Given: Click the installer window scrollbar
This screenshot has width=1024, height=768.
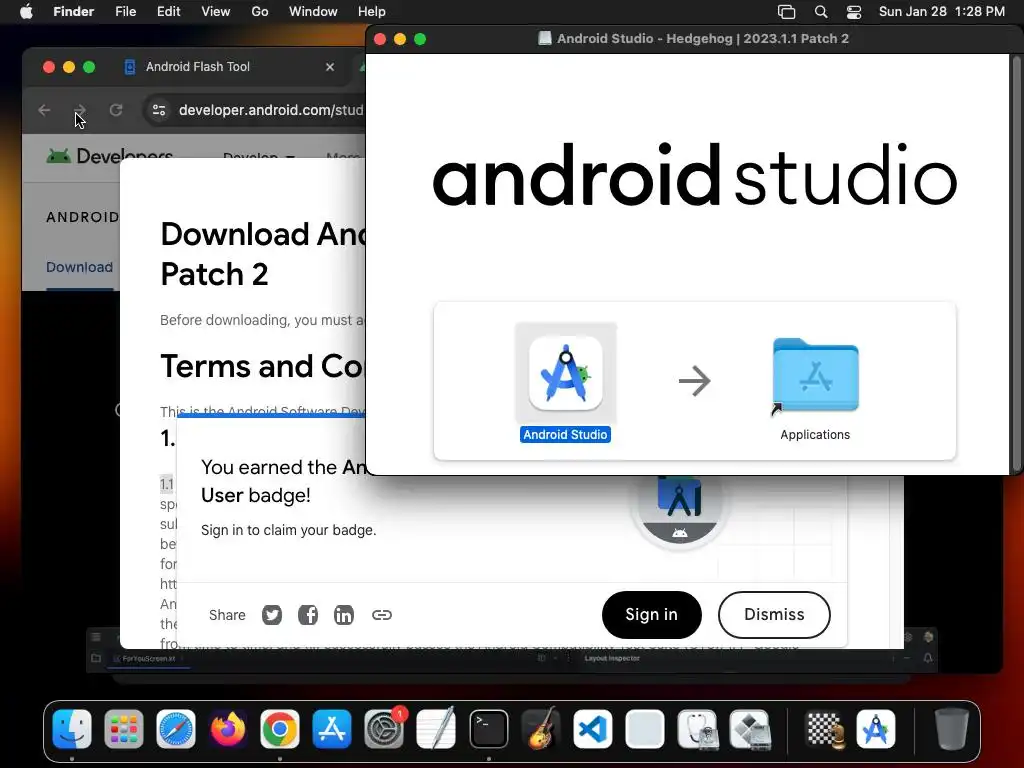Looking at the screenshot, I should pyautogui.click(x=1016, y=263).
